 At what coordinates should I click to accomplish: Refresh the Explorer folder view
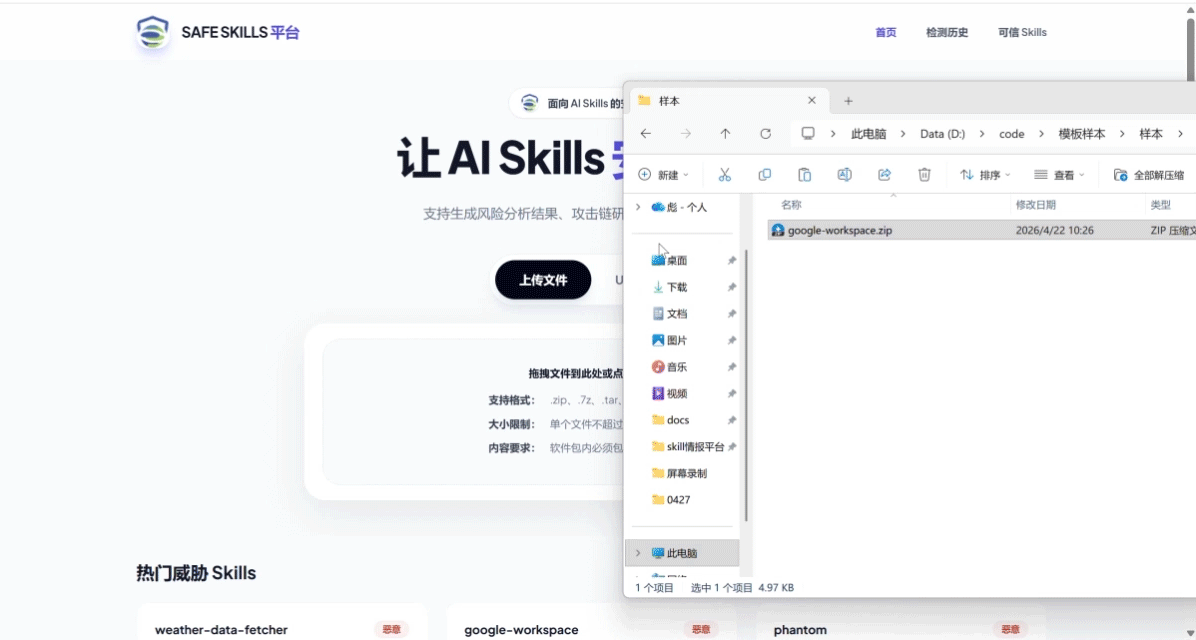point(765,134)
